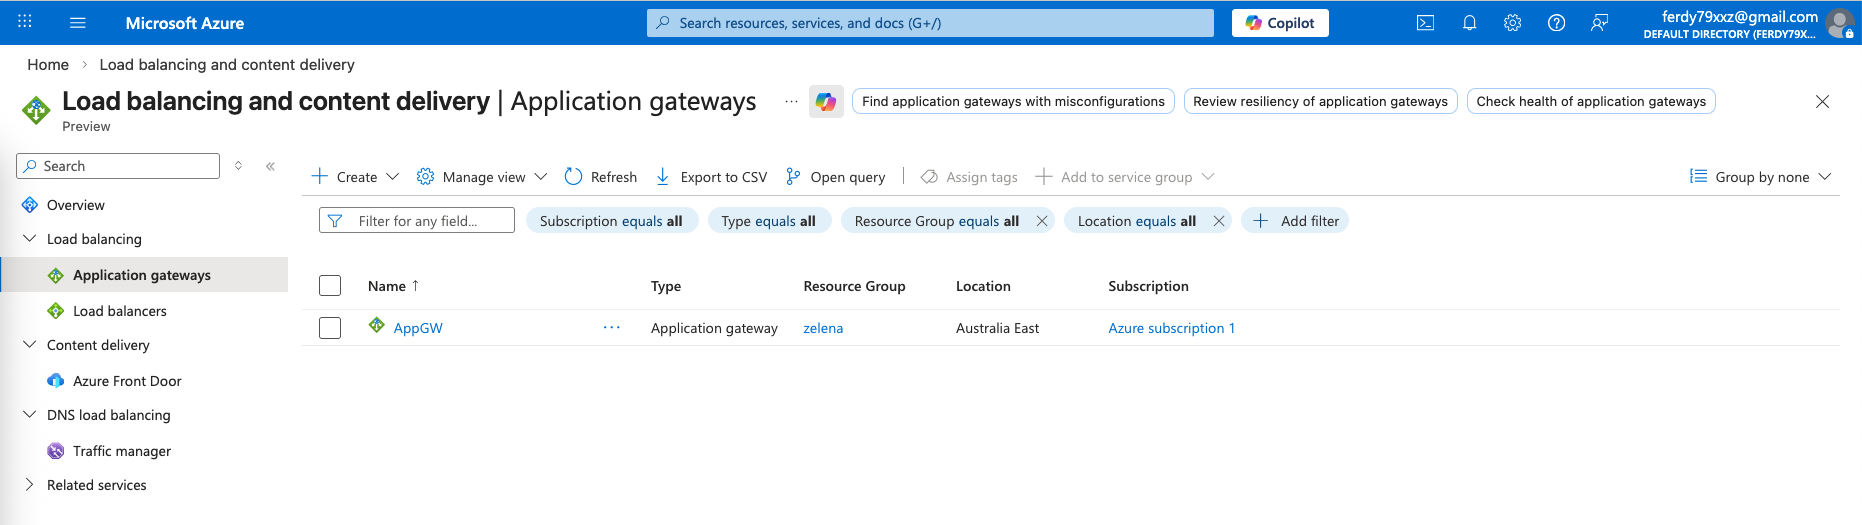
Task: Click the Filter for any field box
Action: coord(417,221)
